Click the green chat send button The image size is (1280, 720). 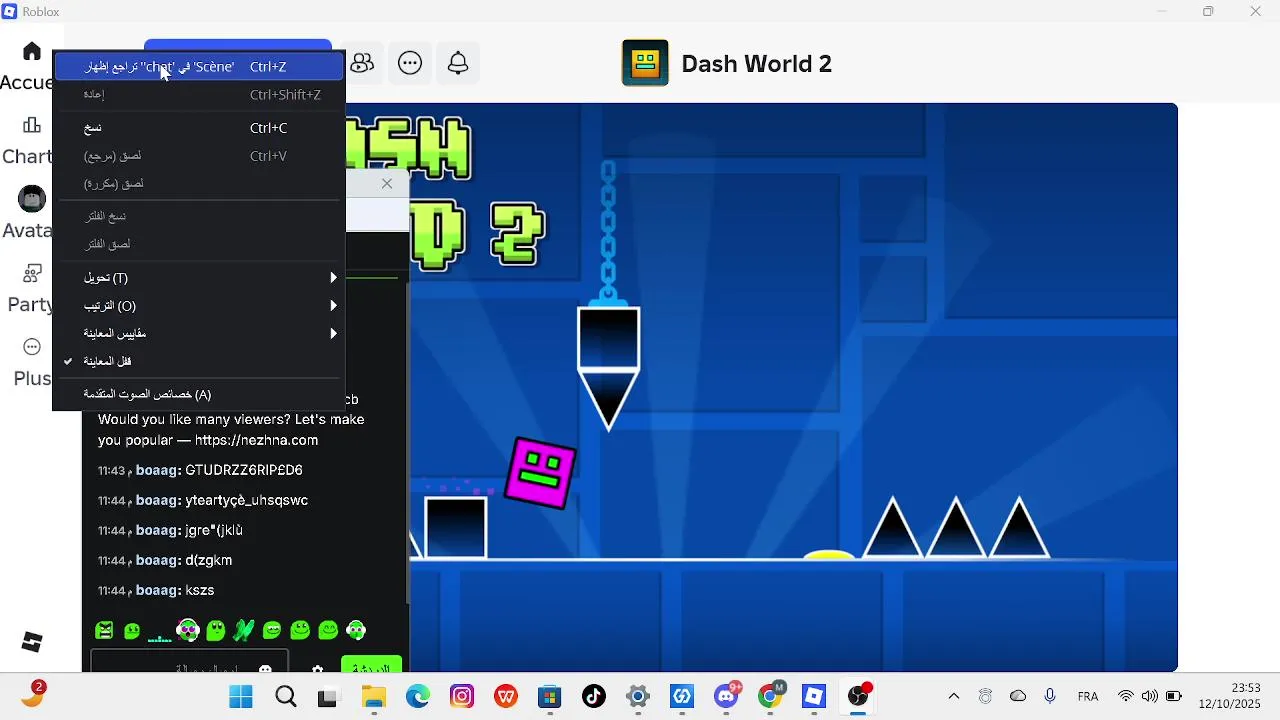click(372, 666)
